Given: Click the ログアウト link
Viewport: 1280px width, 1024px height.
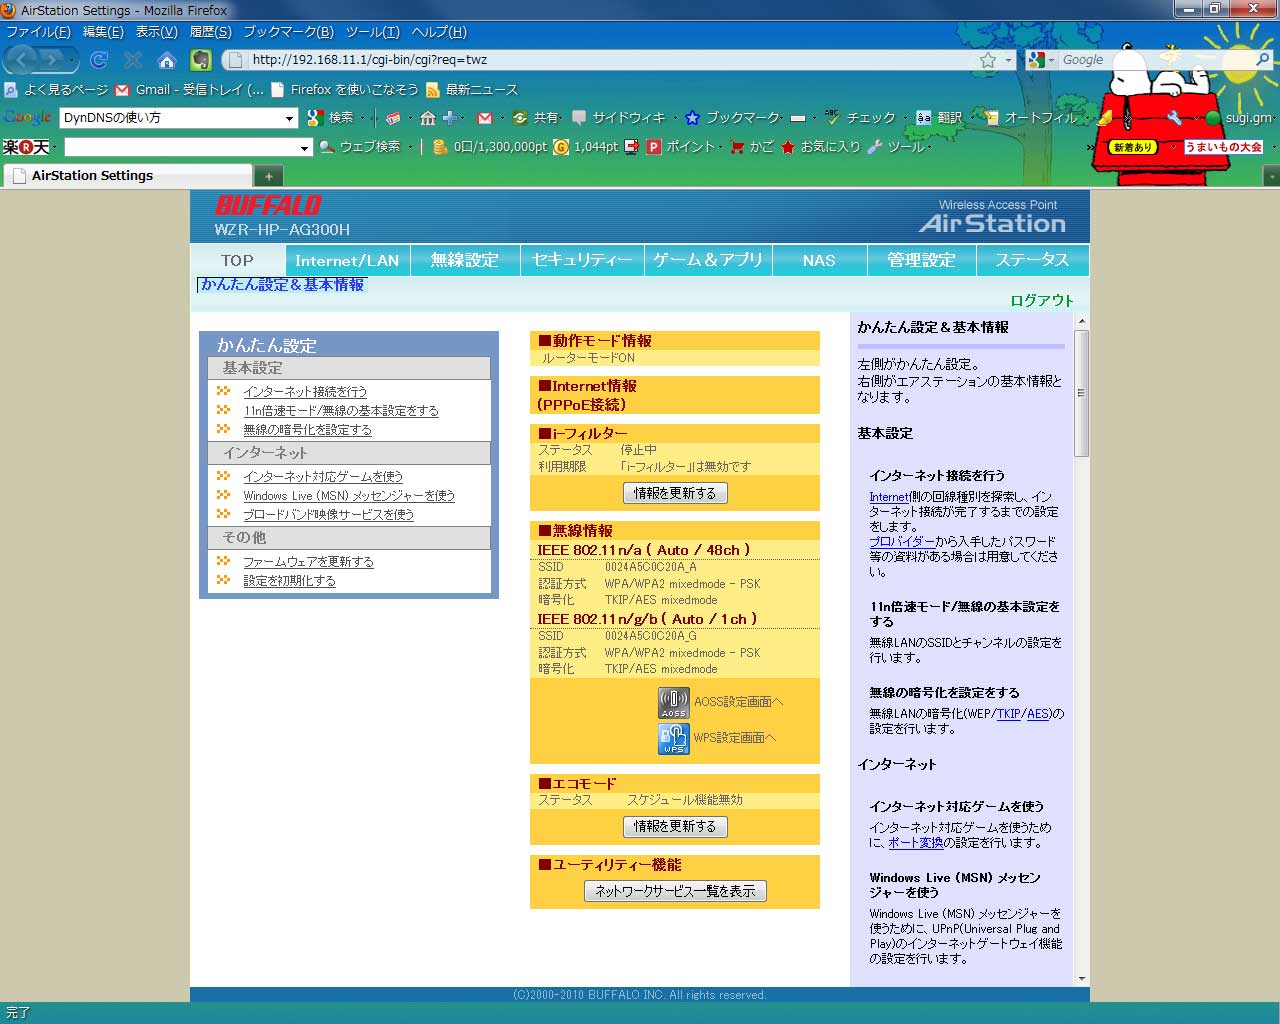Looking at the screenshot, I should (1041, 300).
